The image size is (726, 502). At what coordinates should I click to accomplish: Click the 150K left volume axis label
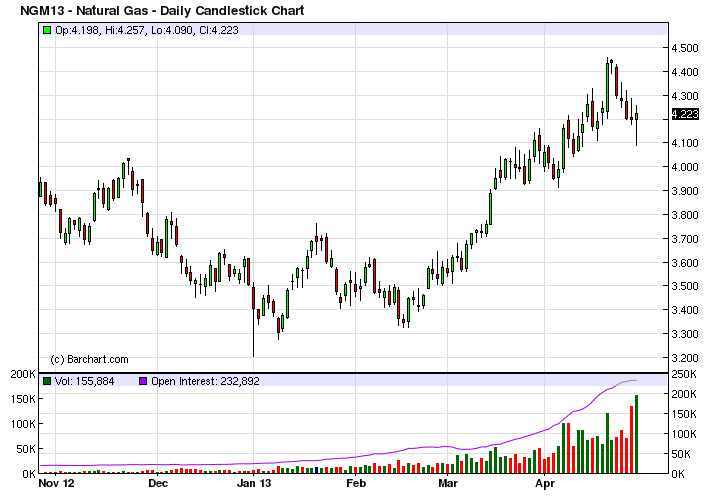tap(23, 399)
